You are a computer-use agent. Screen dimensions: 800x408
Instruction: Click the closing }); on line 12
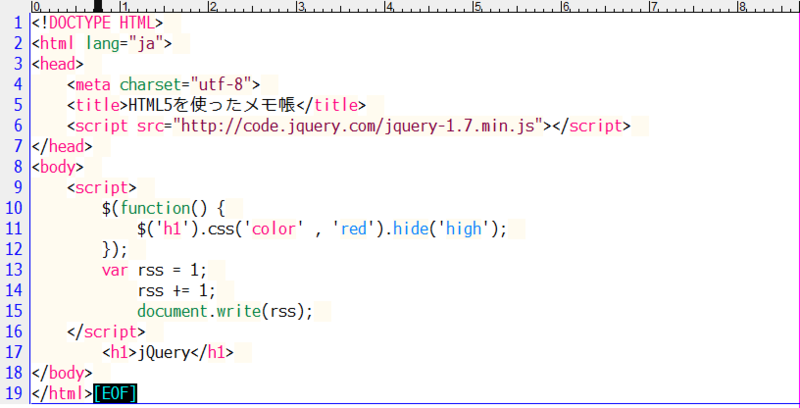(115, 250)
